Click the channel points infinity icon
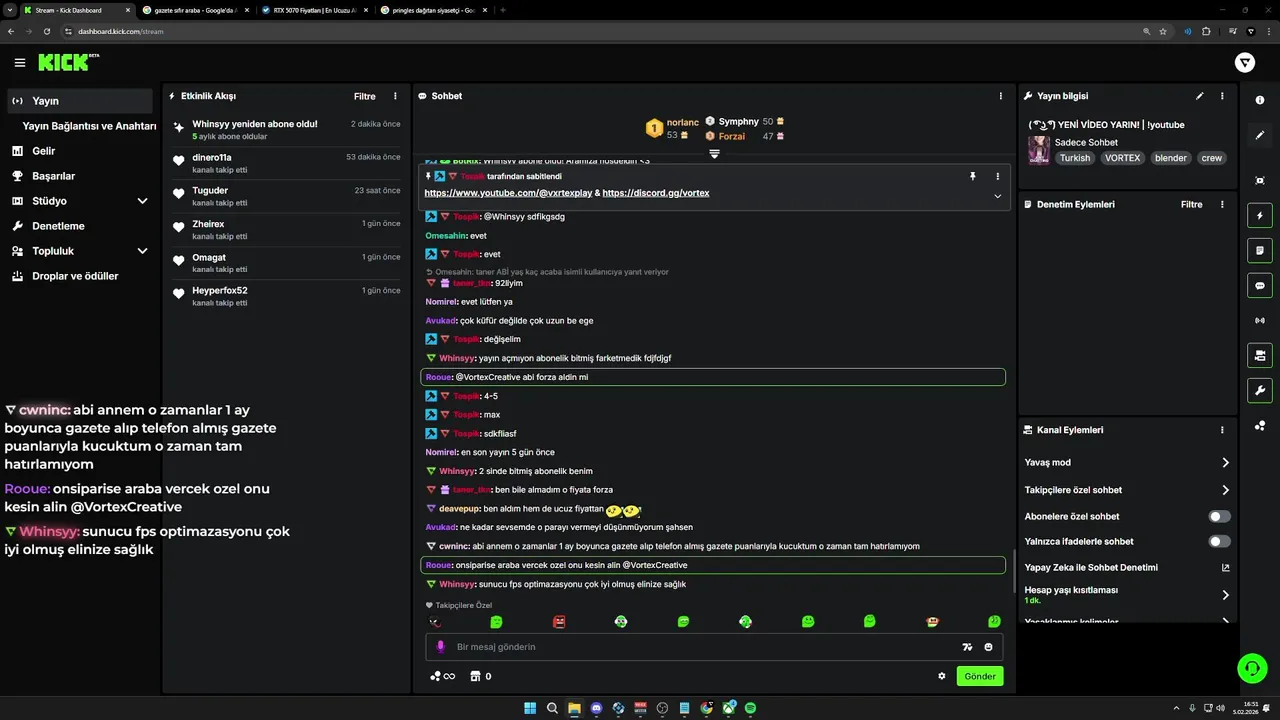1280x720 pixels. 442,676
